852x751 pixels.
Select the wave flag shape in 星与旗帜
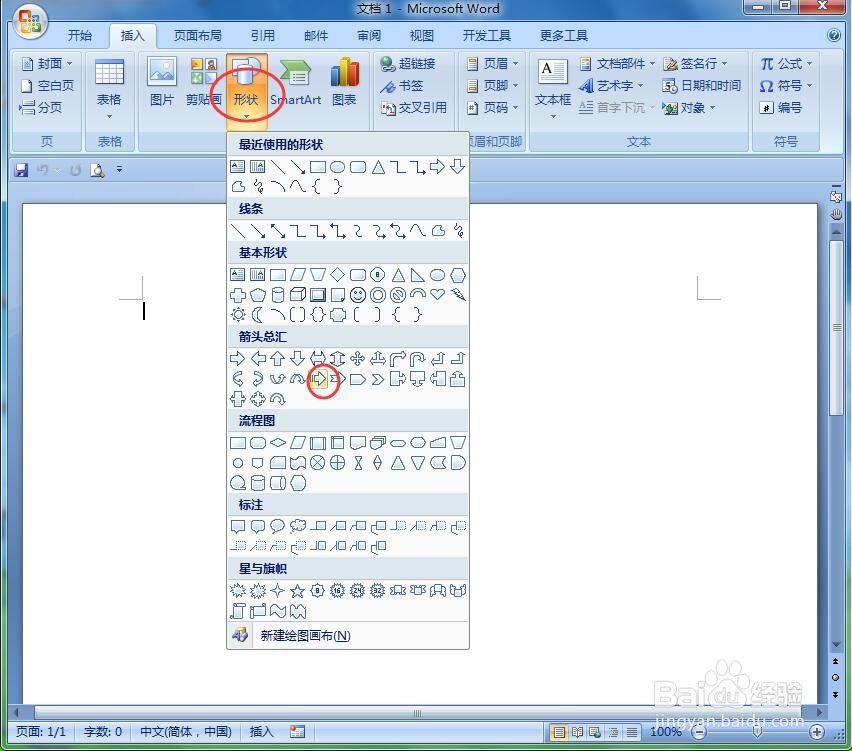(x=278, y=611)
